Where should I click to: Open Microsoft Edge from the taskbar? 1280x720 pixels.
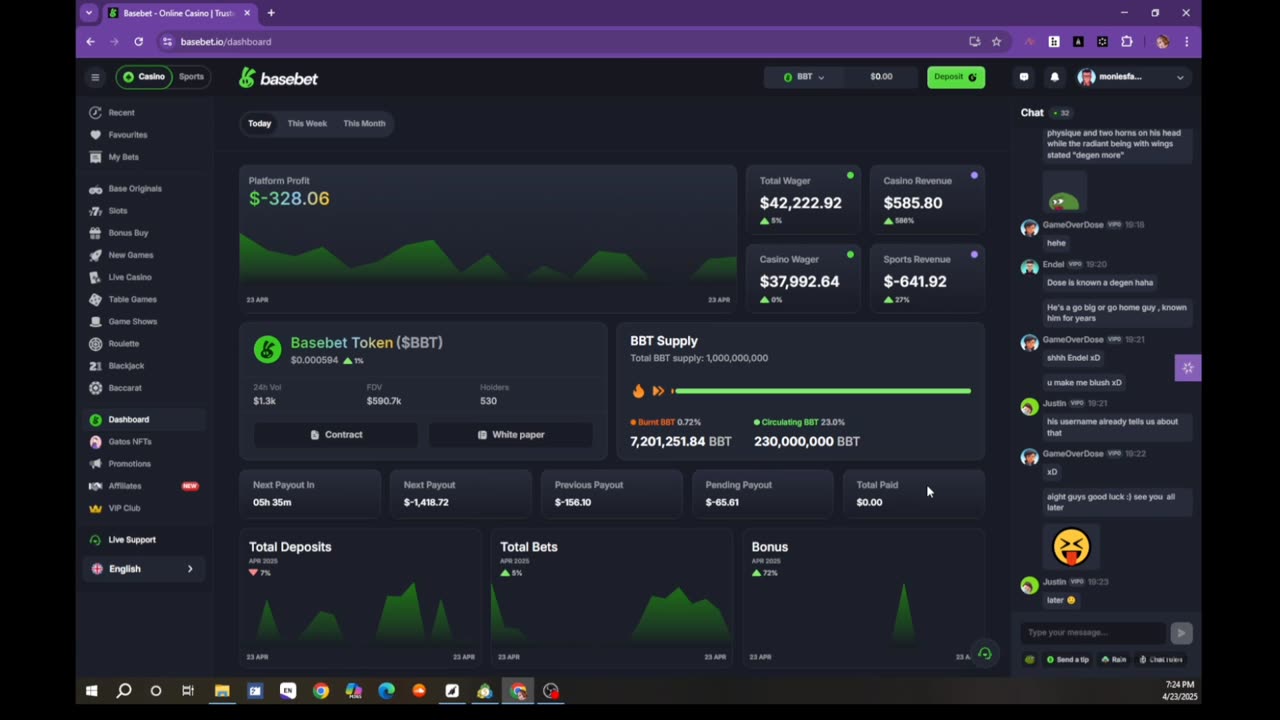point(386,691)
